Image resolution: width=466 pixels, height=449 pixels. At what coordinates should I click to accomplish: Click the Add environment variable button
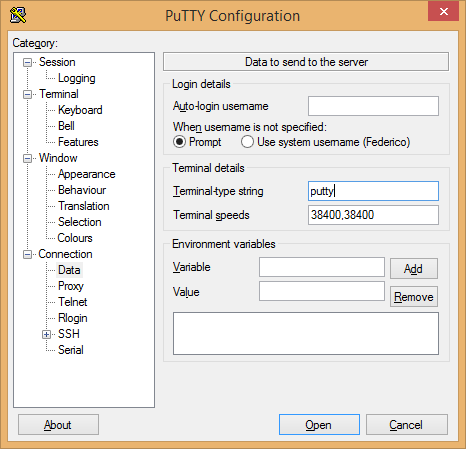pos(414,268)
